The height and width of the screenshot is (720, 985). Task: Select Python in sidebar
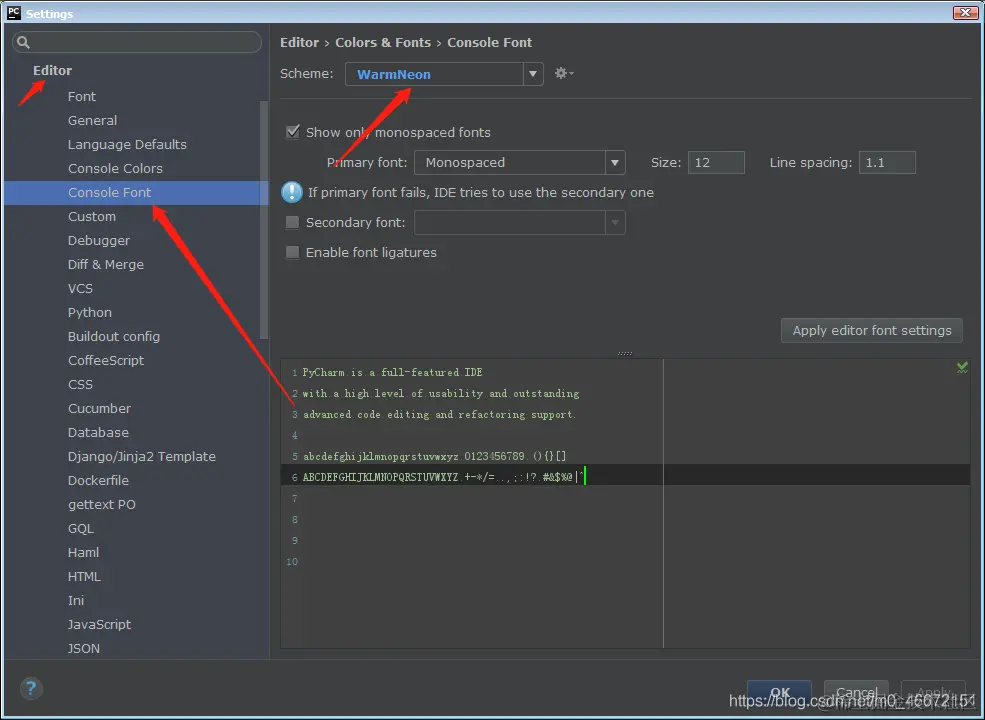90,312
